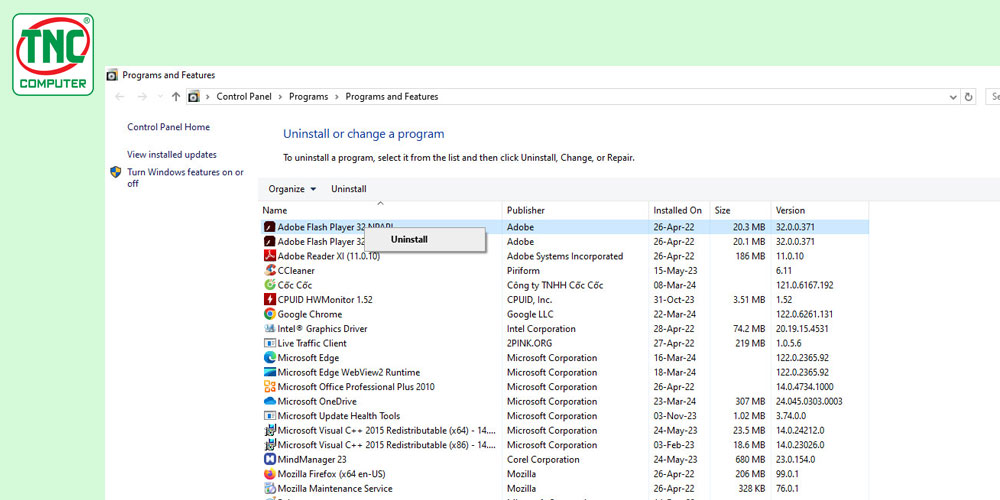Screen dimensions: 1000x500
Task: Click the search box in the window
Action: [993, 97]
